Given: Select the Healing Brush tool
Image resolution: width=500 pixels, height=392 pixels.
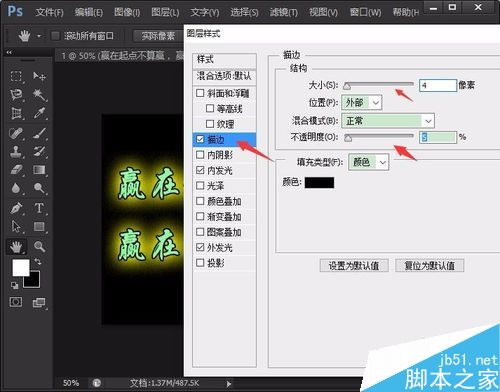Looking at the screenshot, I should pyautogui.click(x=16, y=133).
